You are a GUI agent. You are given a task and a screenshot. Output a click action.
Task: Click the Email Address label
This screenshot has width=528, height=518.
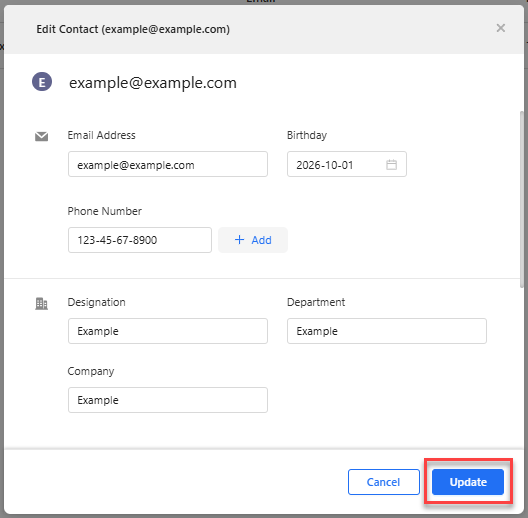point(101,135)
